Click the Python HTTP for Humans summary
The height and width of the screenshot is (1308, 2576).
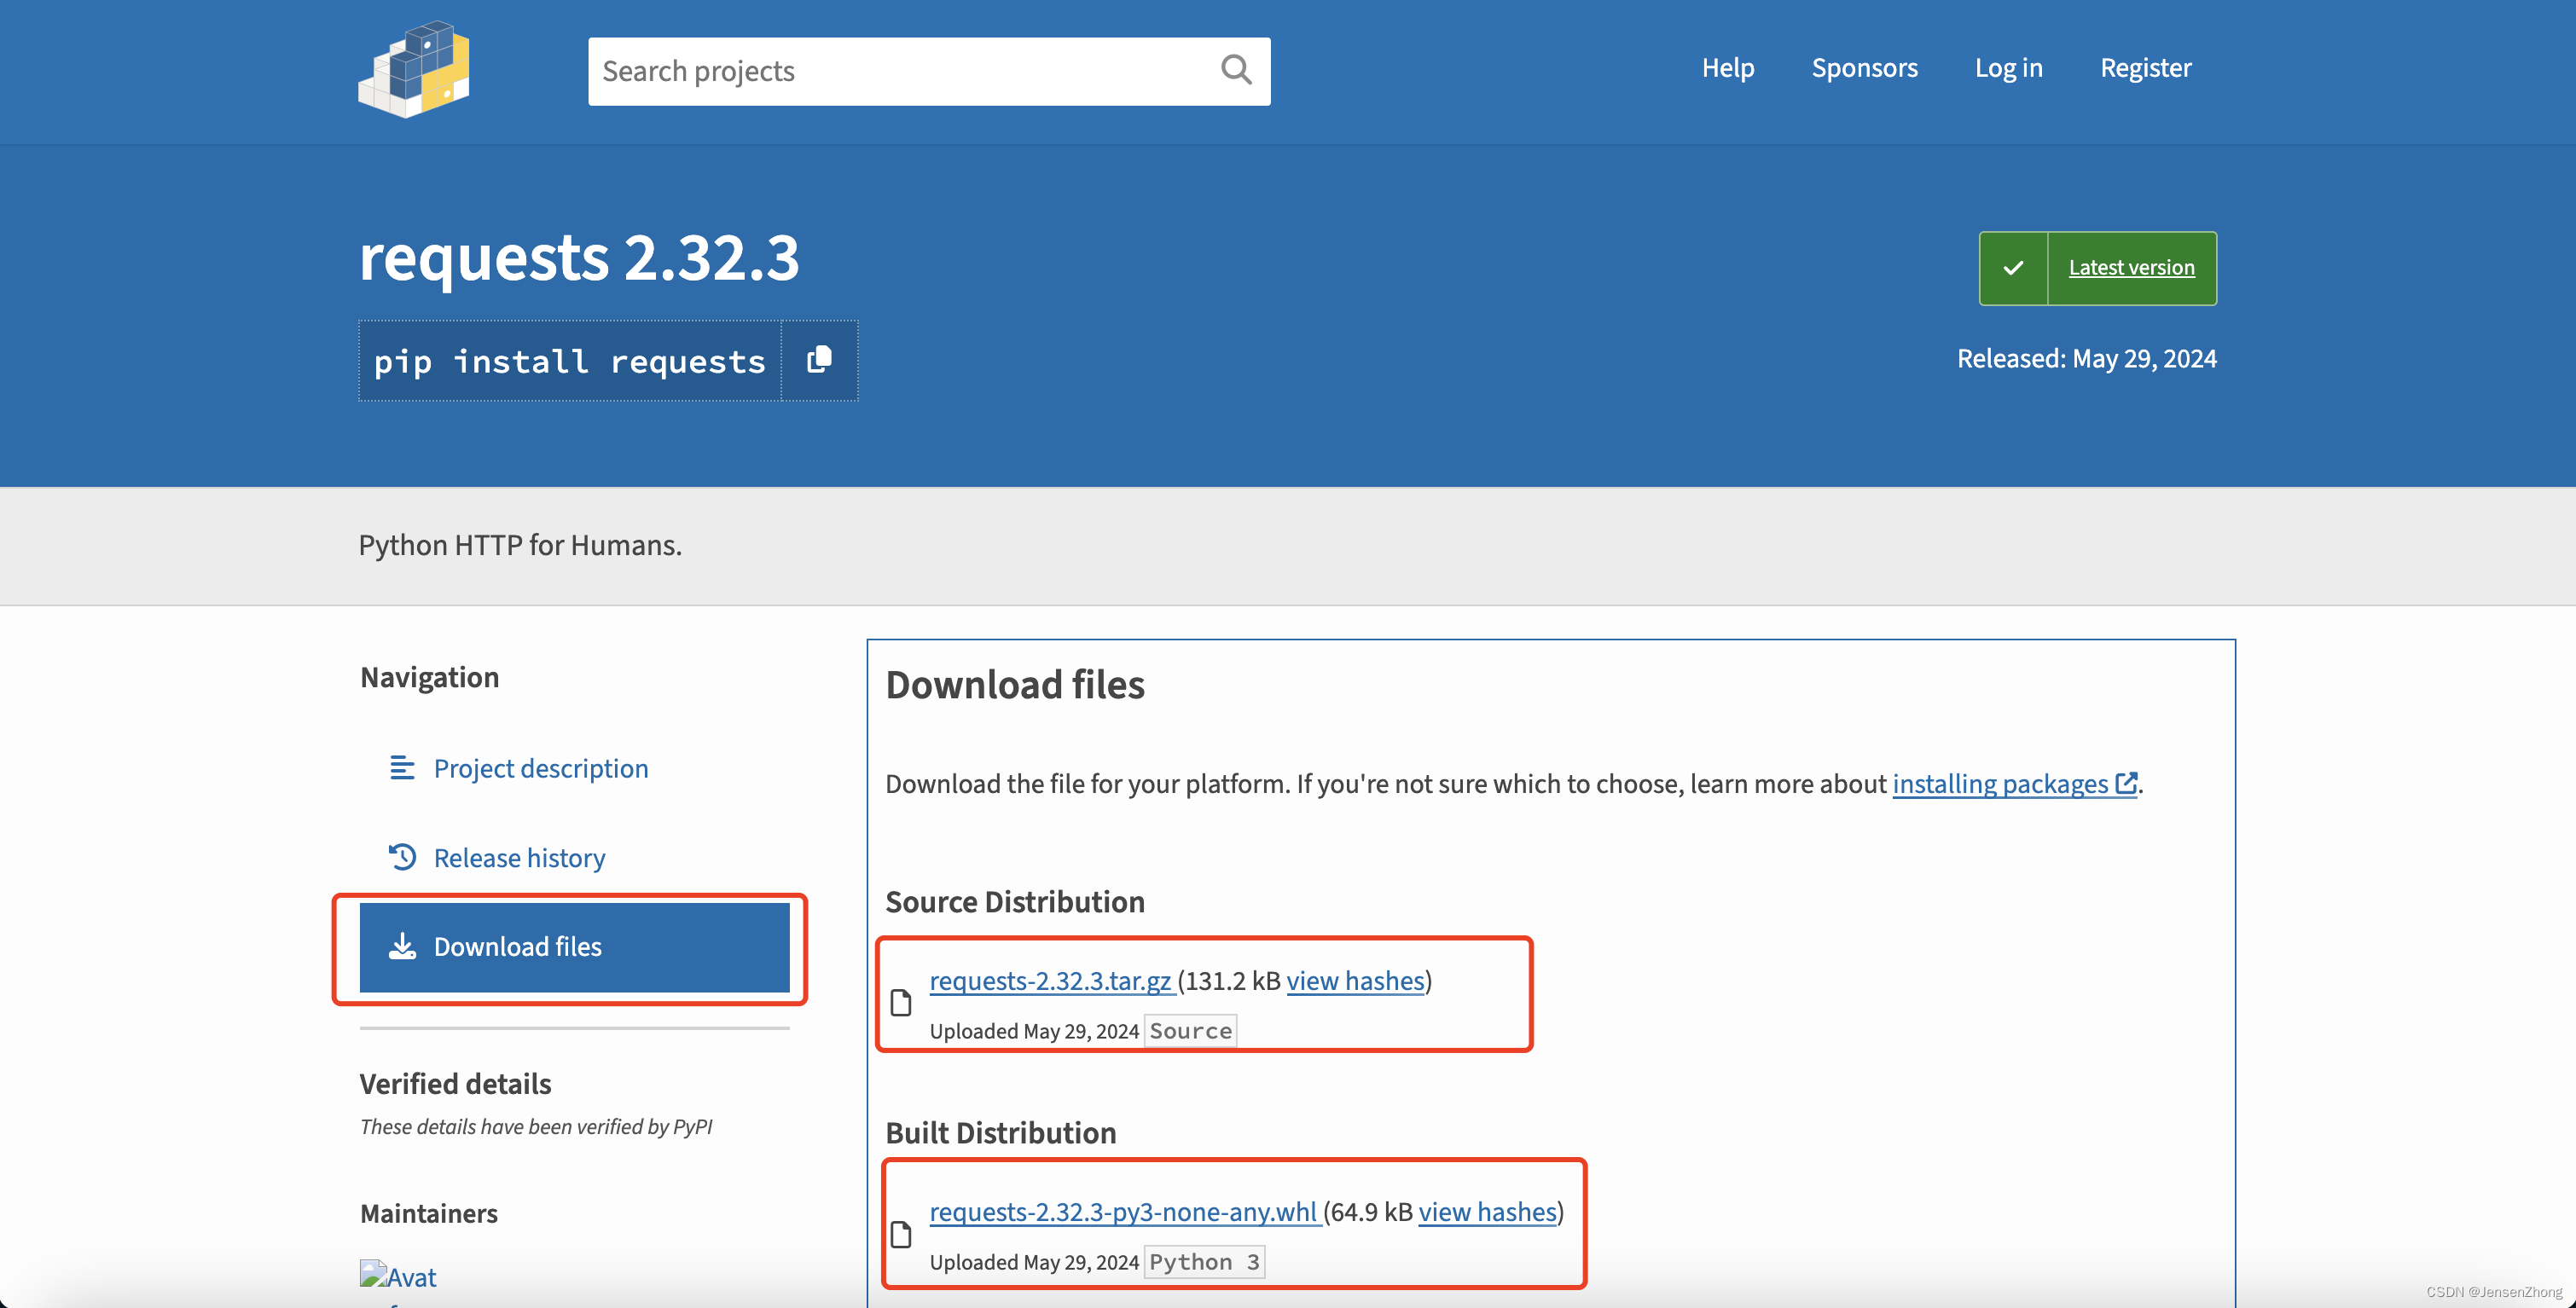(520, 545)
